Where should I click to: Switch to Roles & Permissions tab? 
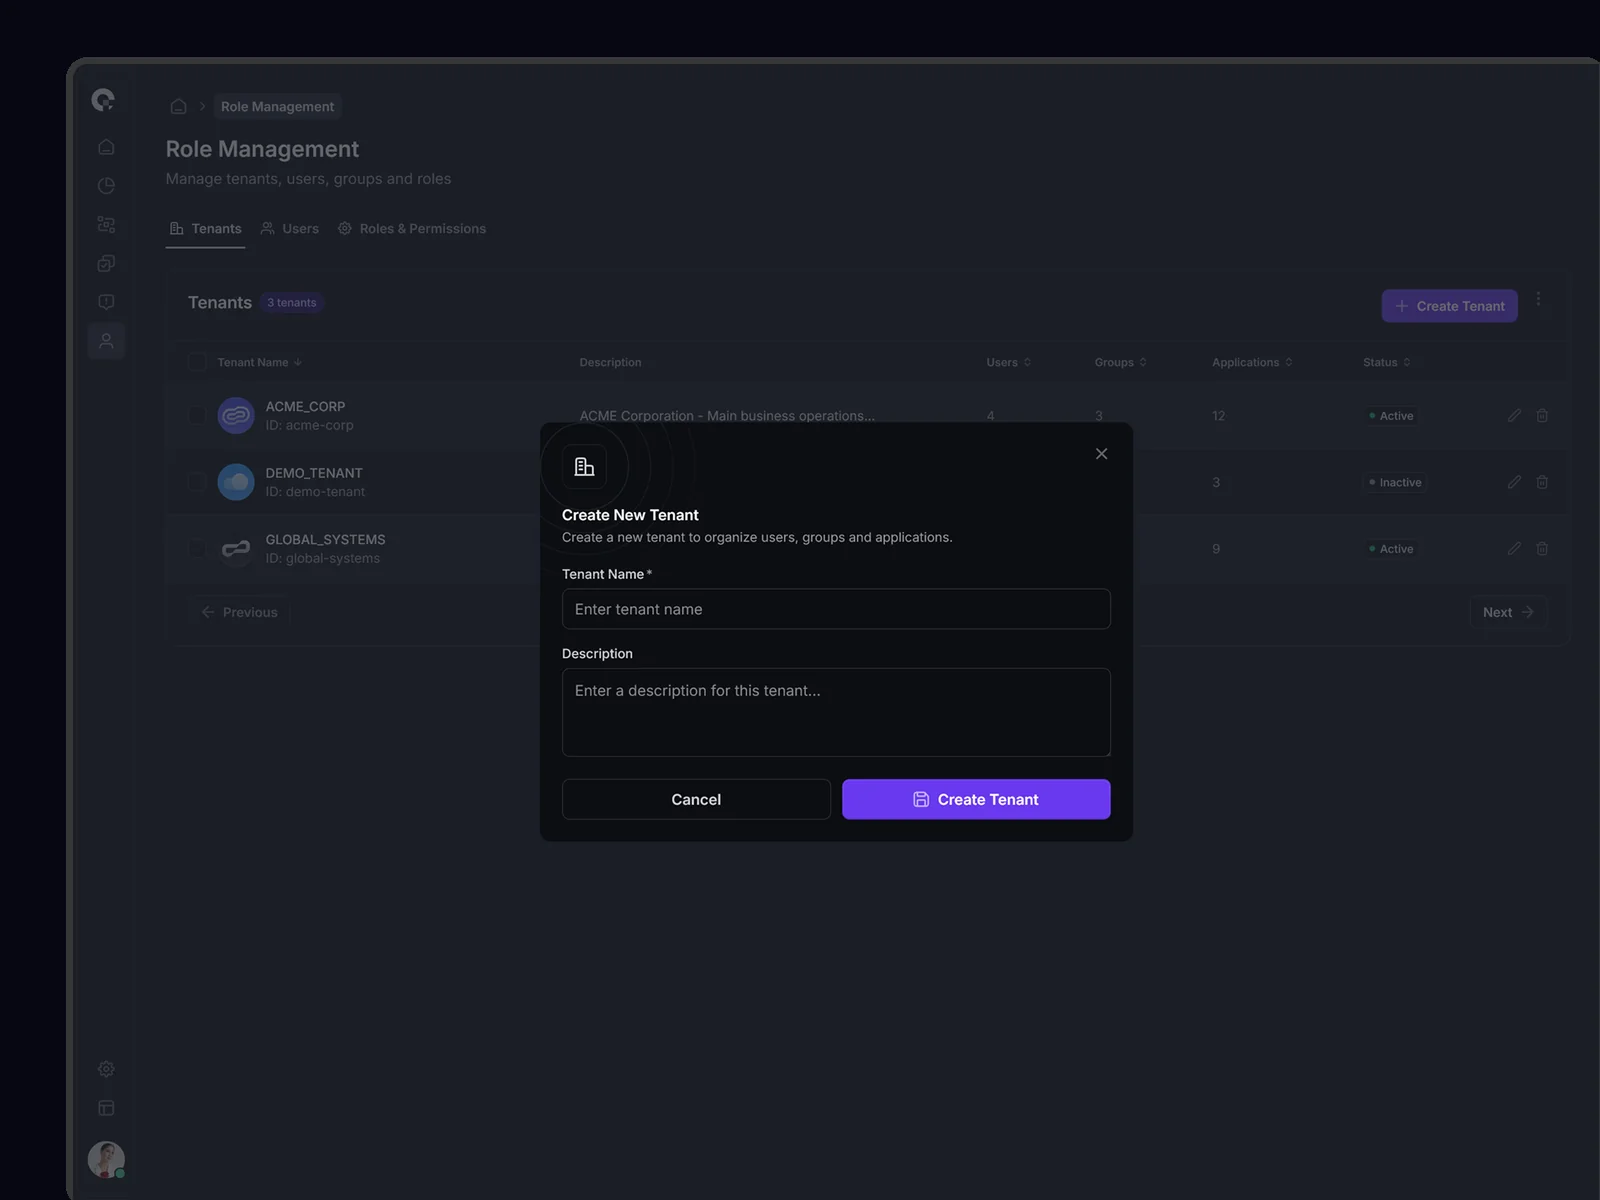point(412,229)
